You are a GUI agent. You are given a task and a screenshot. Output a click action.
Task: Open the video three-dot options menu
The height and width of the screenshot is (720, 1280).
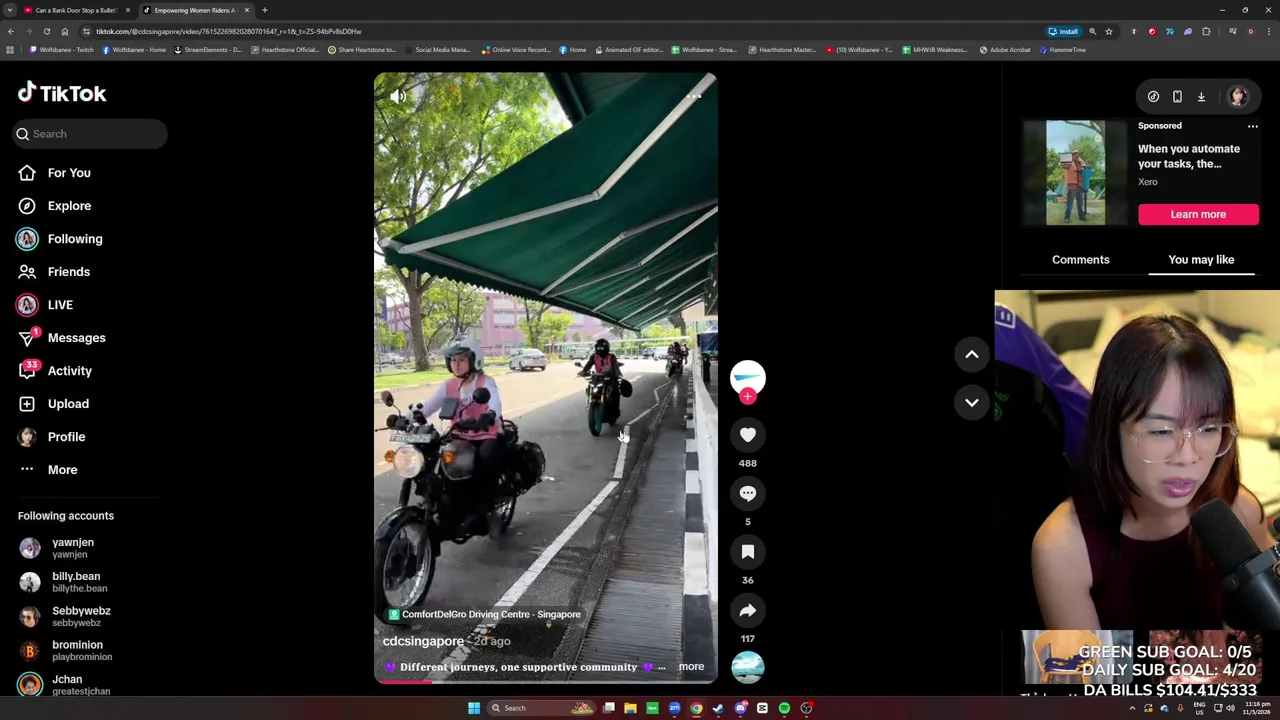point(694,96)
